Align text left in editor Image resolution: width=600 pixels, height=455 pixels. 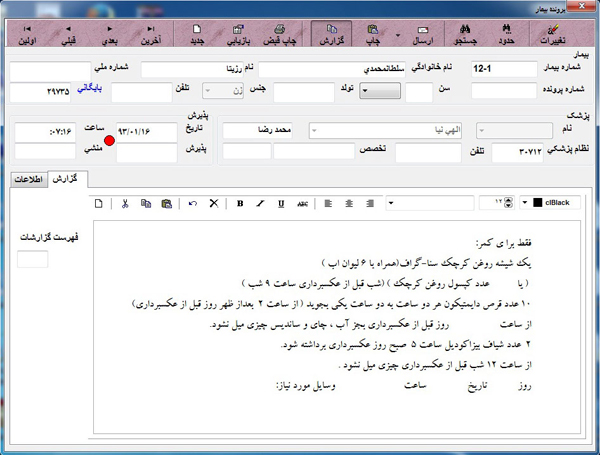pyautogui.click(x=328, y=203)
